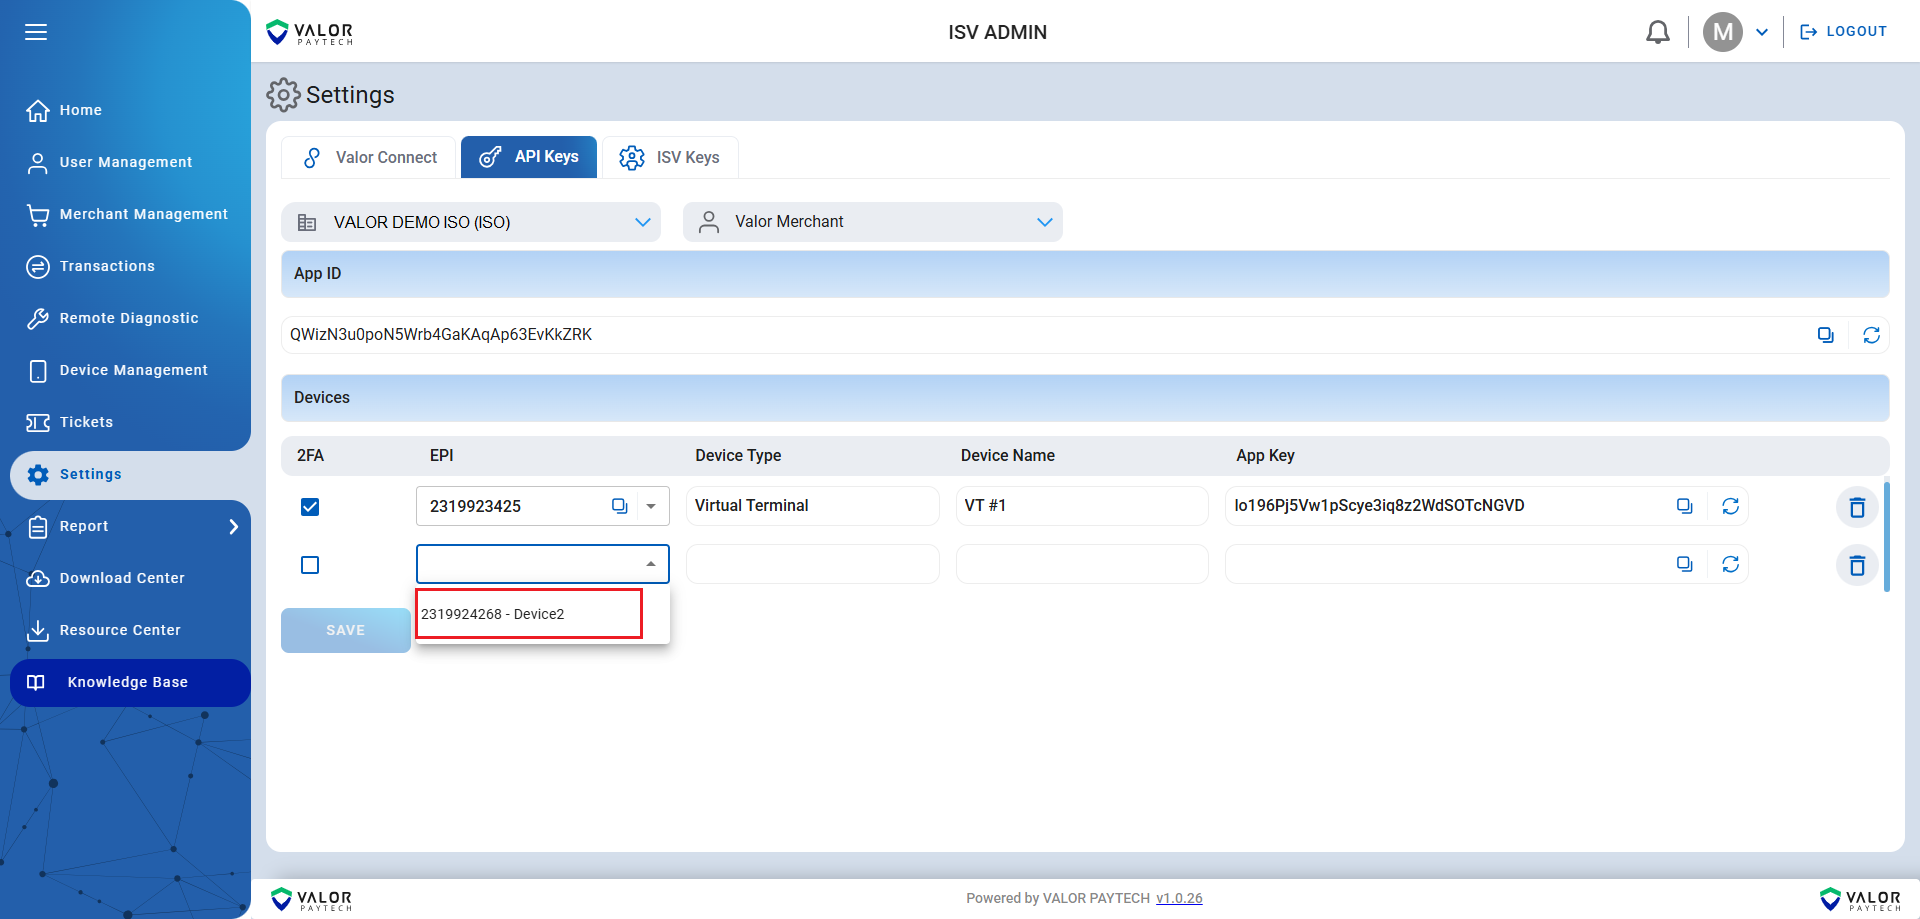Copy EPI 2319923425
The image size is (1920, 919).
620,506
